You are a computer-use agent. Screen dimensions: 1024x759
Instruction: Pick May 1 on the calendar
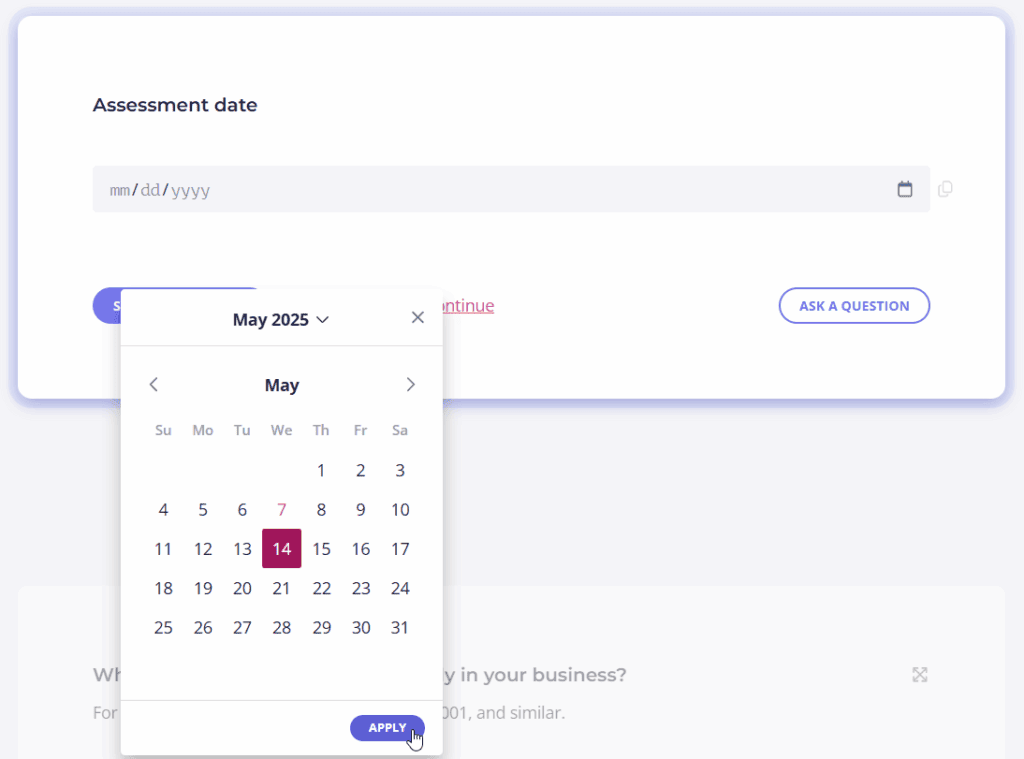pyautogui.click(x=321, y=470)
